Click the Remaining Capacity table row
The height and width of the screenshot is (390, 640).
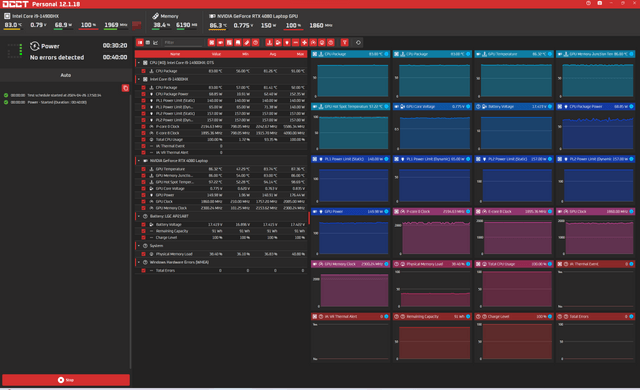point(221,231)
